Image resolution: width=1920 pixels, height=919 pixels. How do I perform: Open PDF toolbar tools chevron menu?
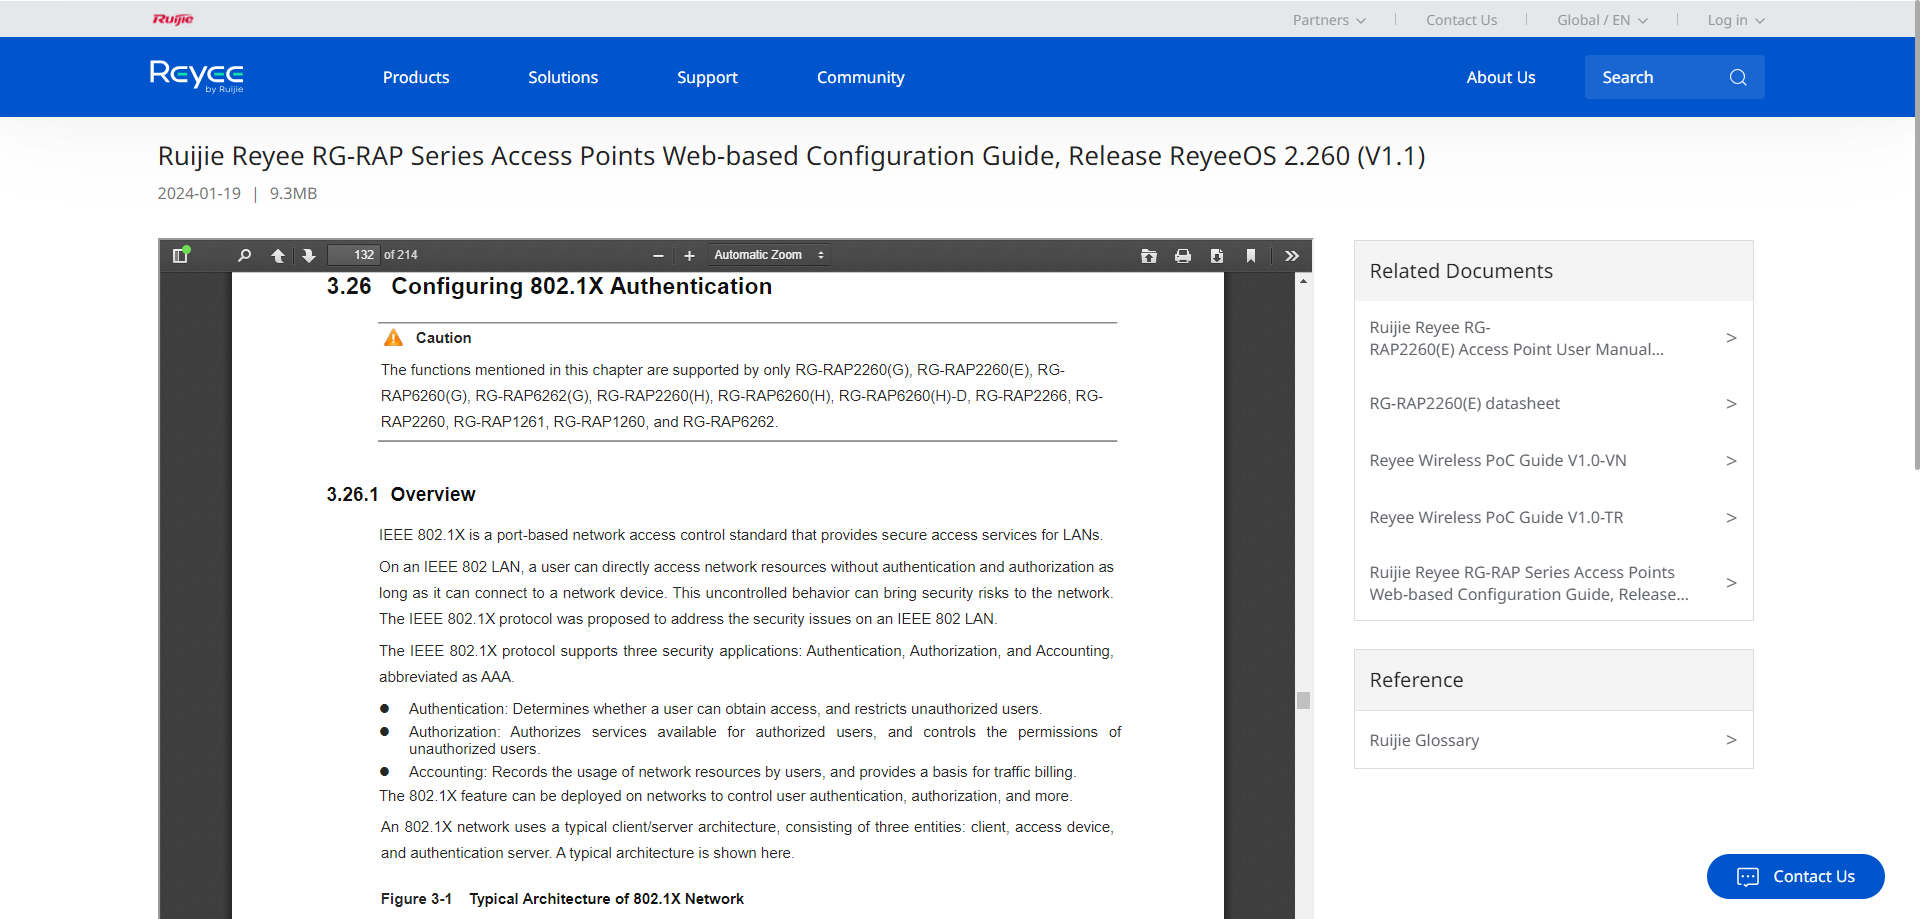[x=1292, y=256]
